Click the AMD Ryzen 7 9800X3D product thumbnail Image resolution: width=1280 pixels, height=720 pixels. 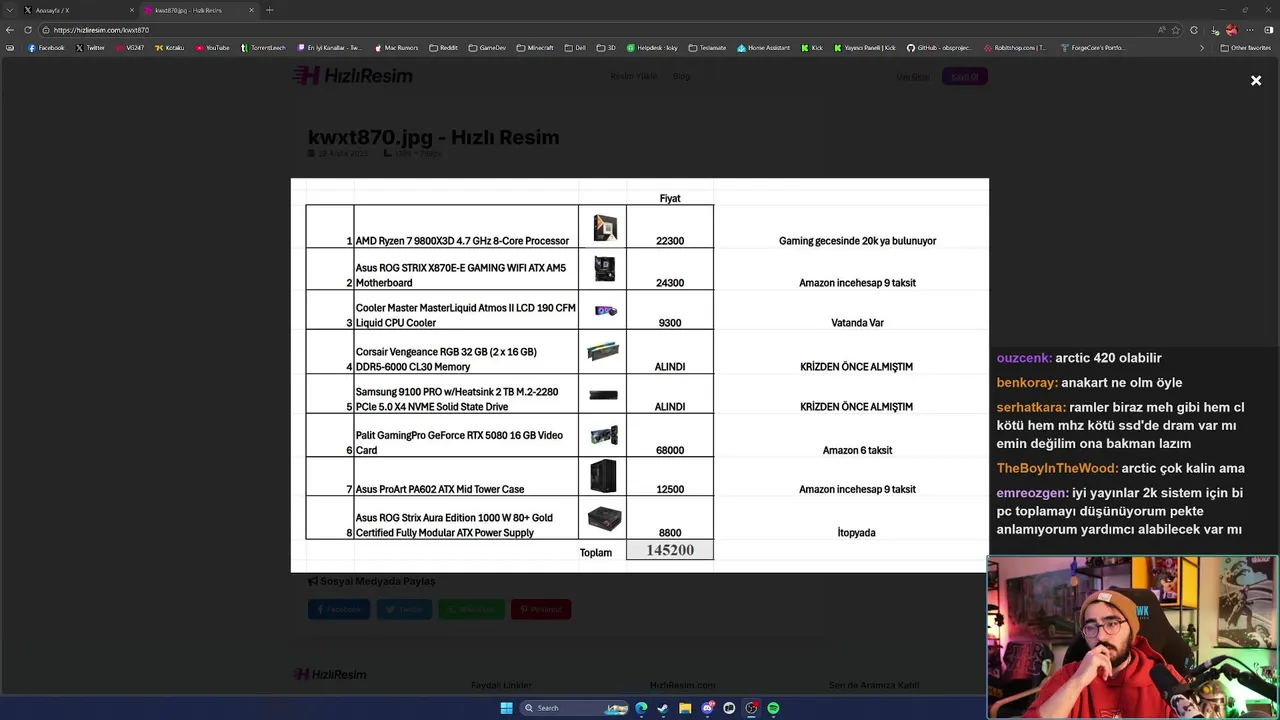pyautogui.click(x=604, y=228)
